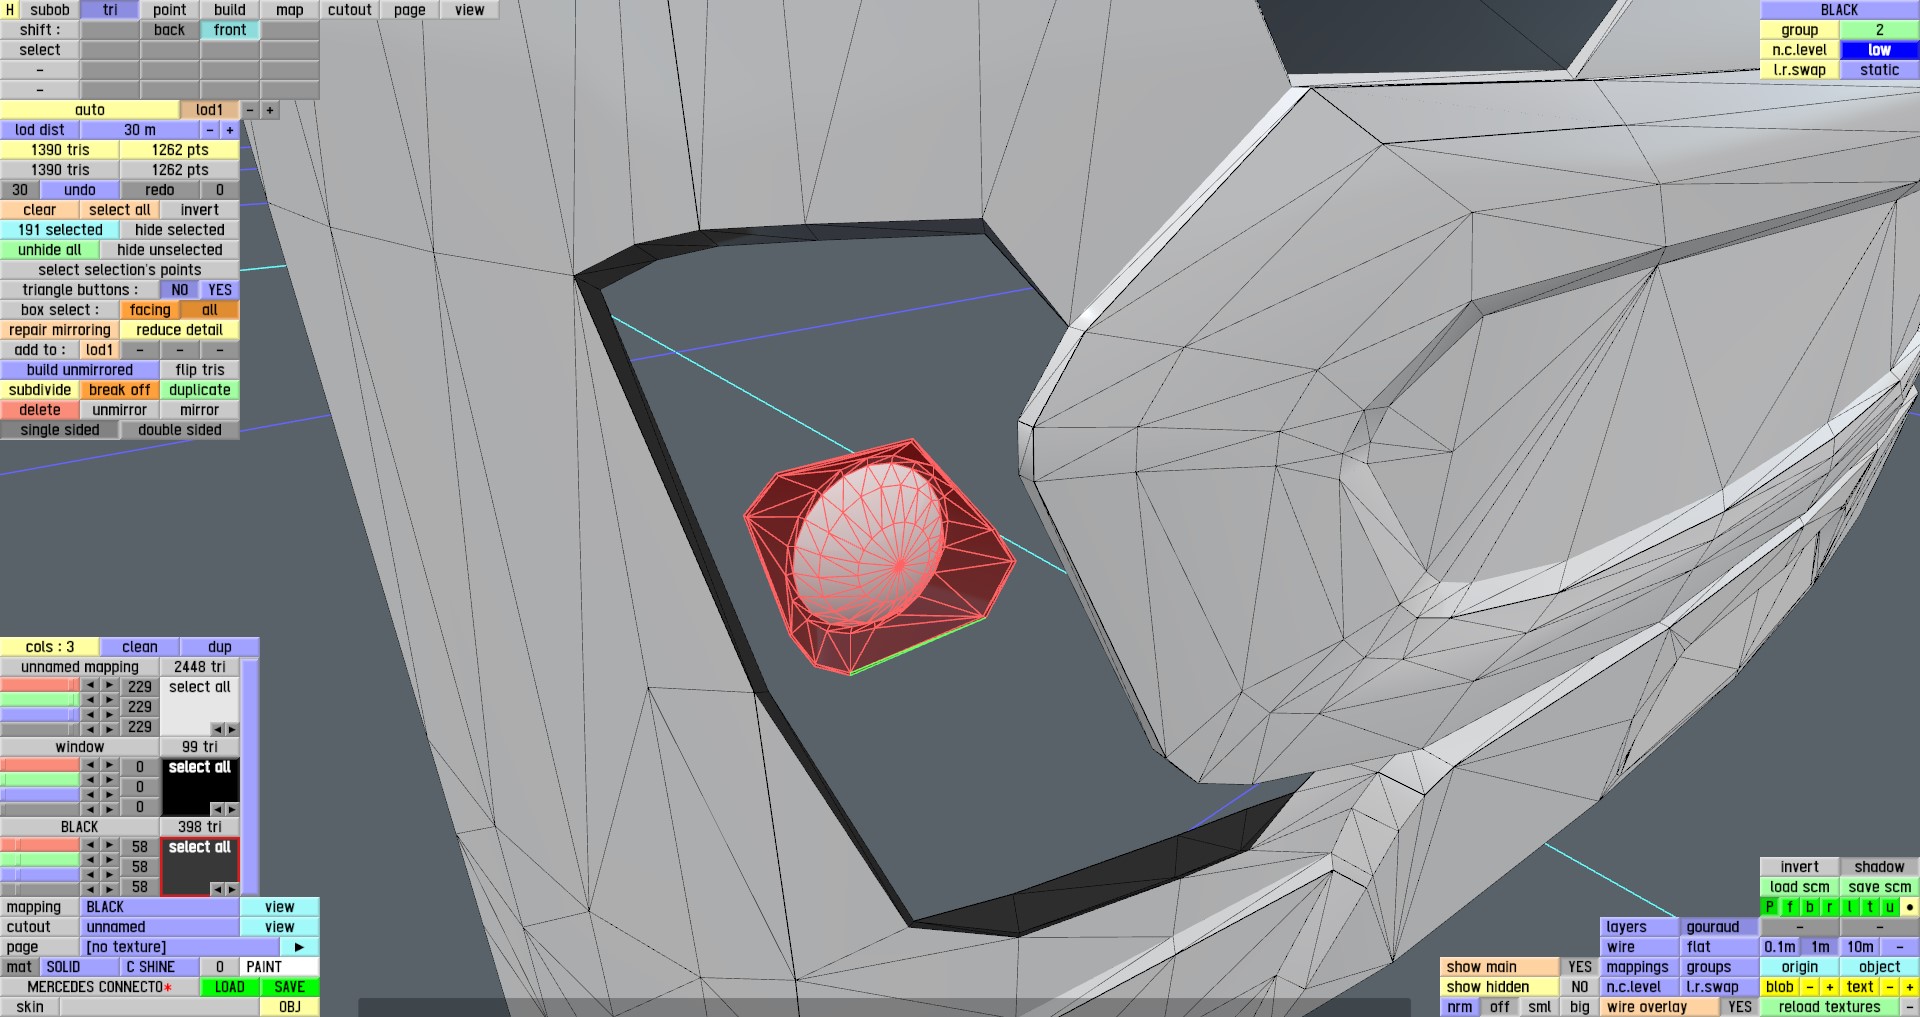Click the empty skin name field
Image resolution: width=1920 pixels, height=1017 pixels.
pyautogui.click(x=160, y=1007)
